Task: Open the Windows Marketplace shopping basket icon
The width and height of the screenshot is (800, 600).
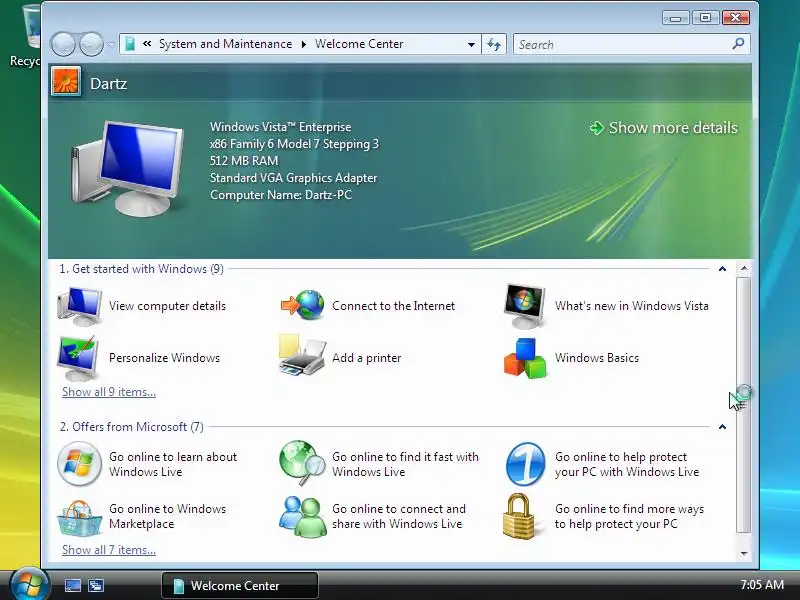Action: (x=79, y=518)
